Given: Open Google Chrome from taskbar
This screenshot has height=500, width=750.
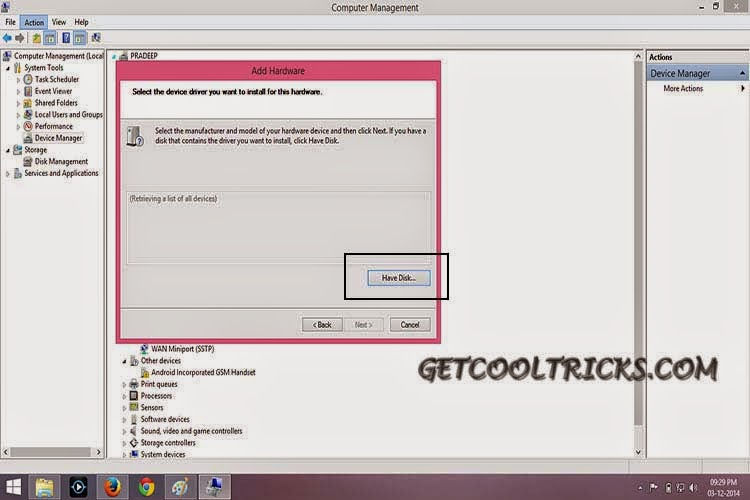Looking at the screenshot, I should (146, 487).
